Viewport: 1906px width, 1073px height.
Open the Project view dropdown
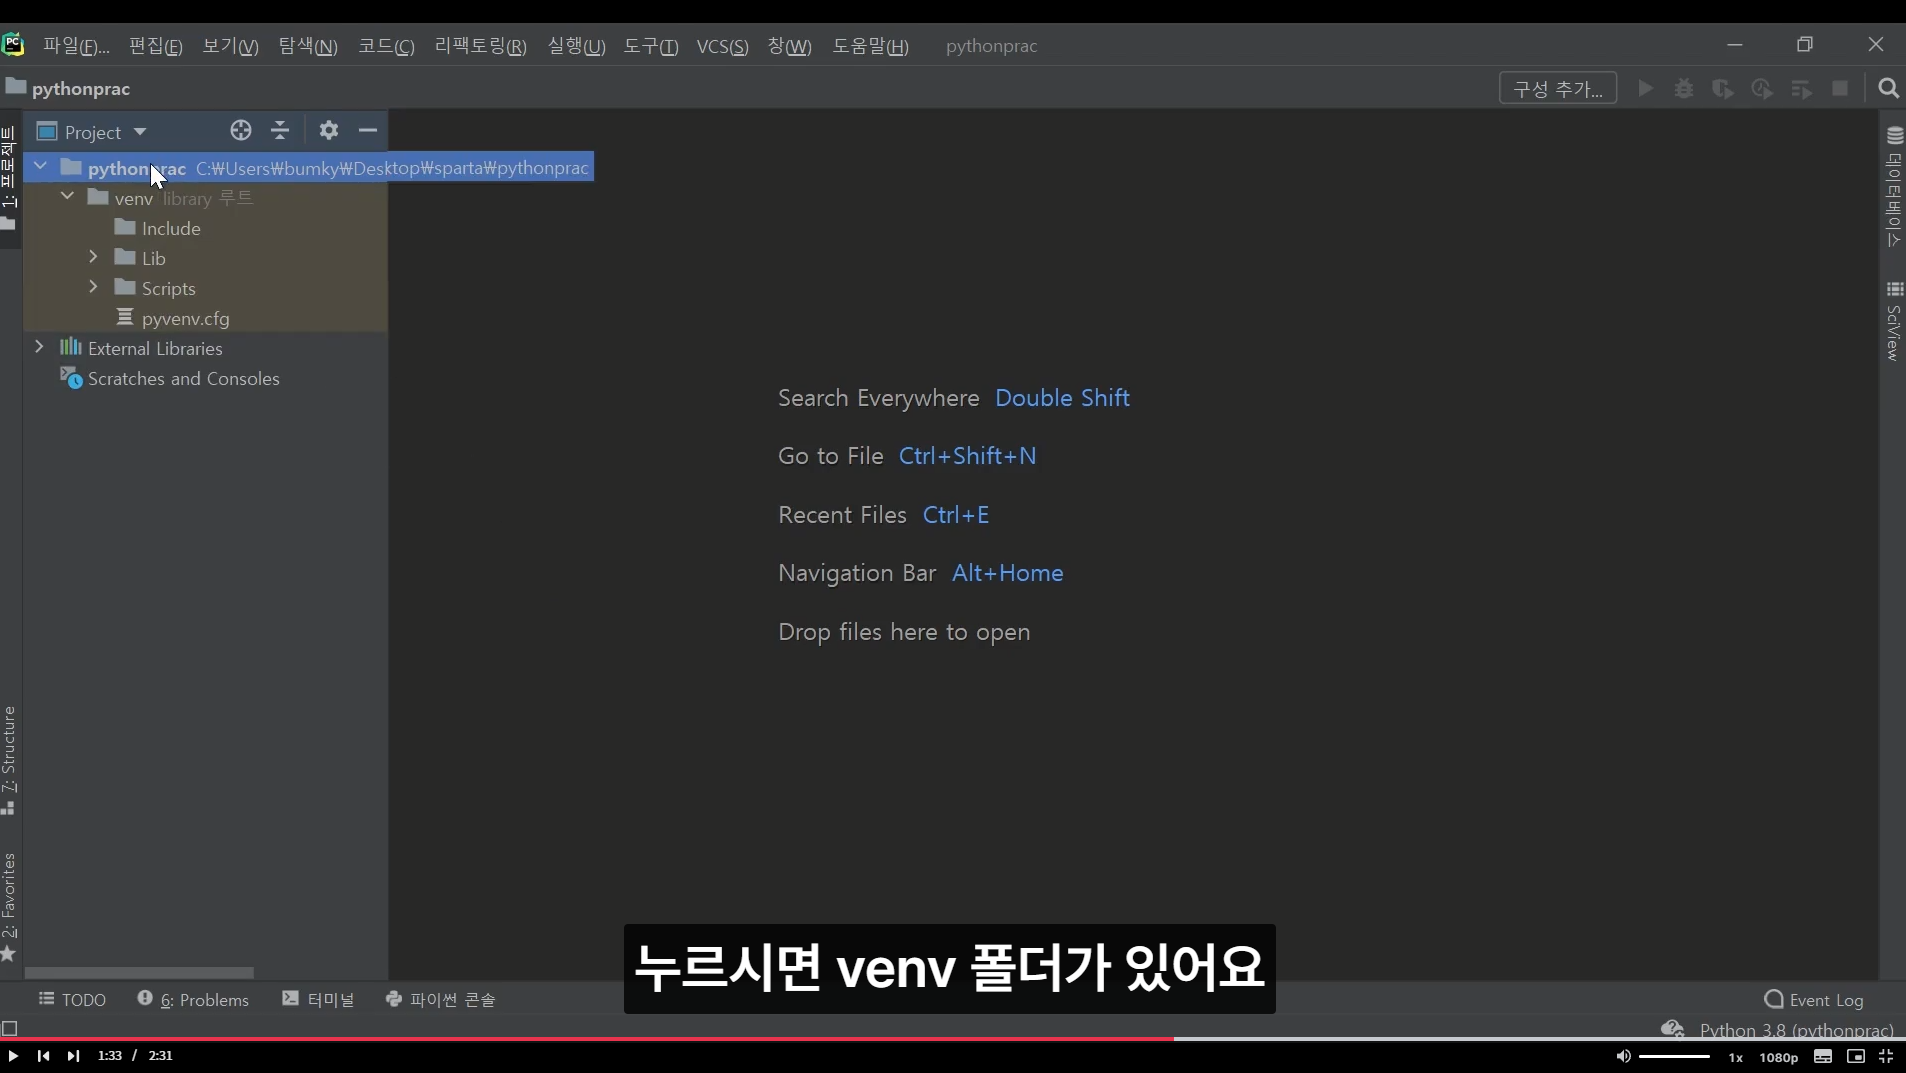(x=92, y=132)
